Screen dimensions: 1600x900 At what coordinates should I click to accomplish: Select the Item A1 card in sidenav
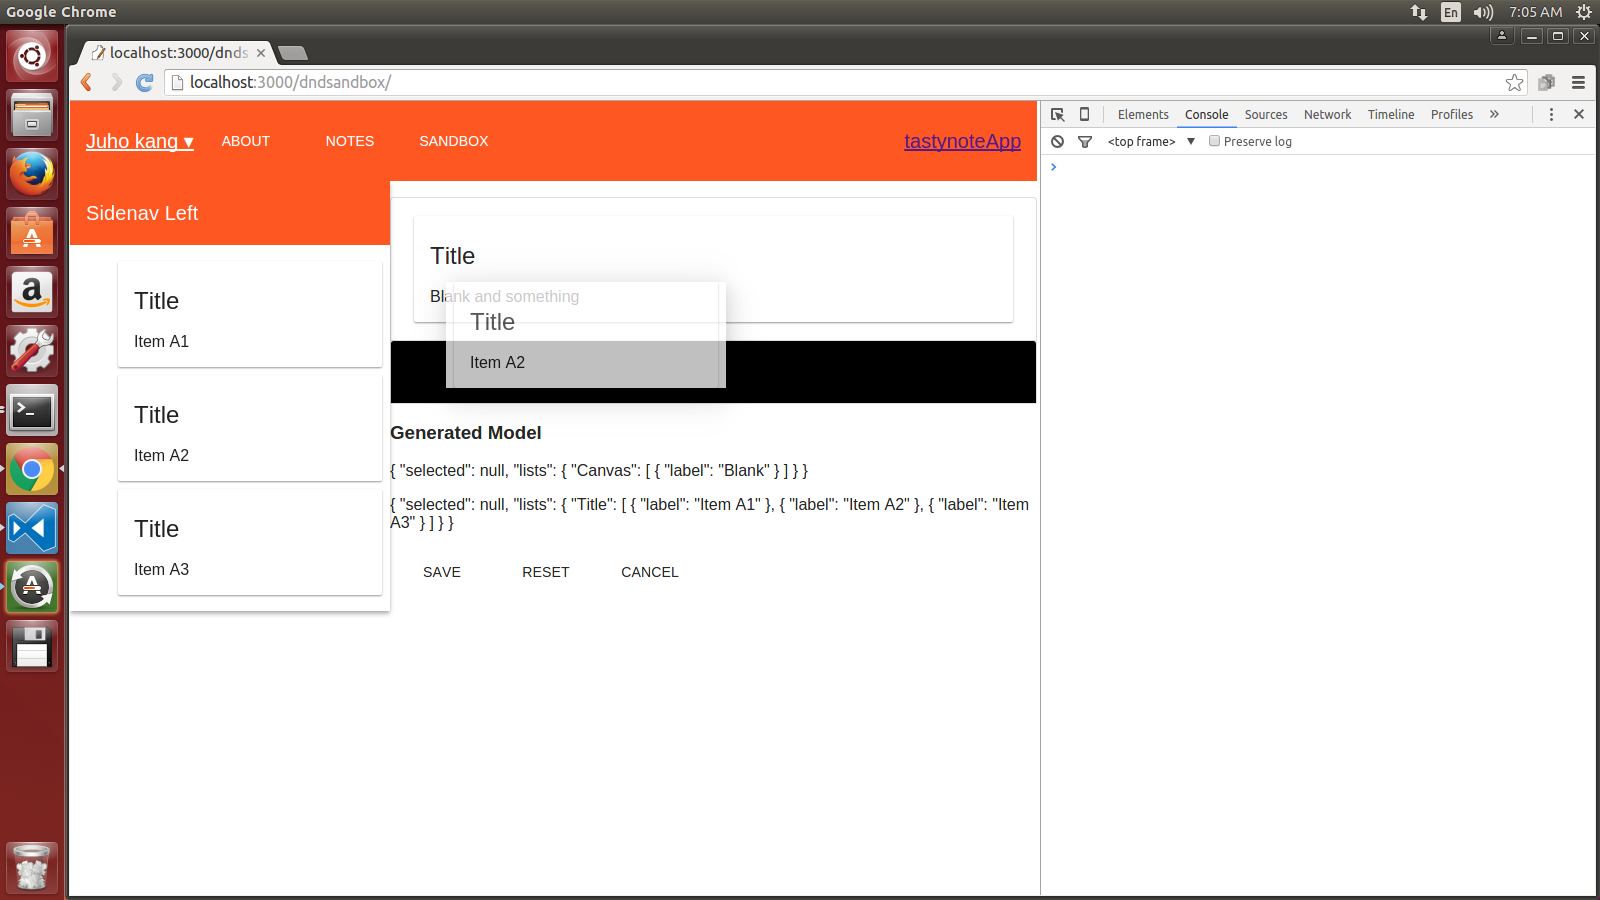[250, 314]
